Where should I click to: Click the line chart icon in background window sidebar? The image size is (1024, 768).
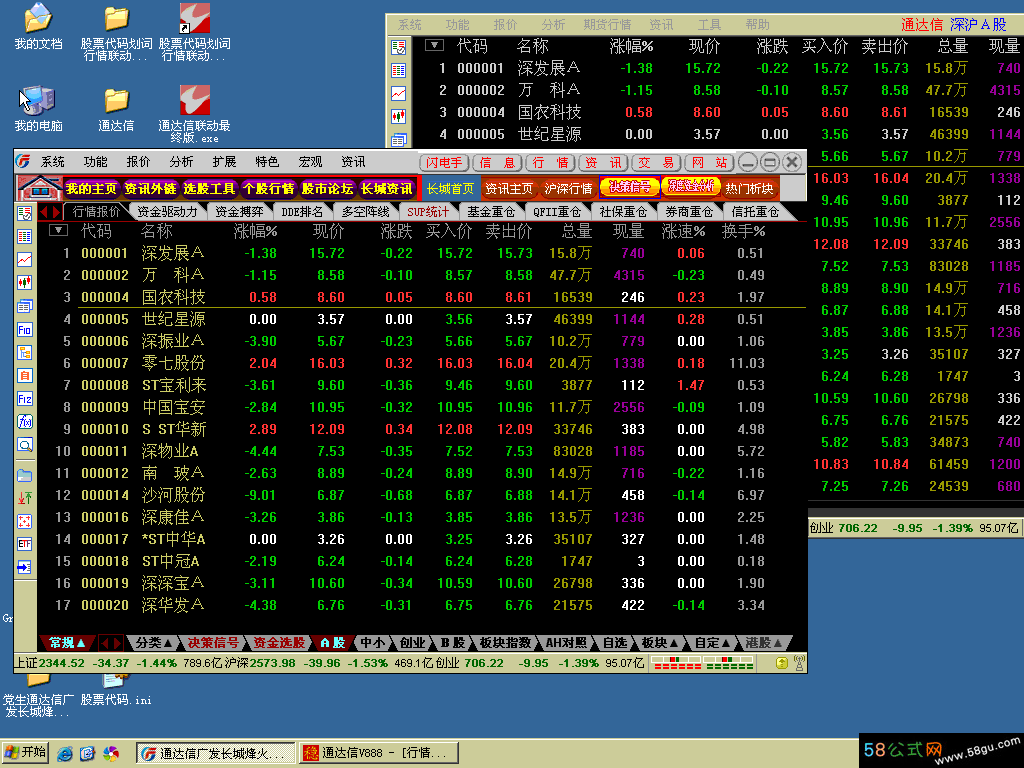[x=398, y=93]
